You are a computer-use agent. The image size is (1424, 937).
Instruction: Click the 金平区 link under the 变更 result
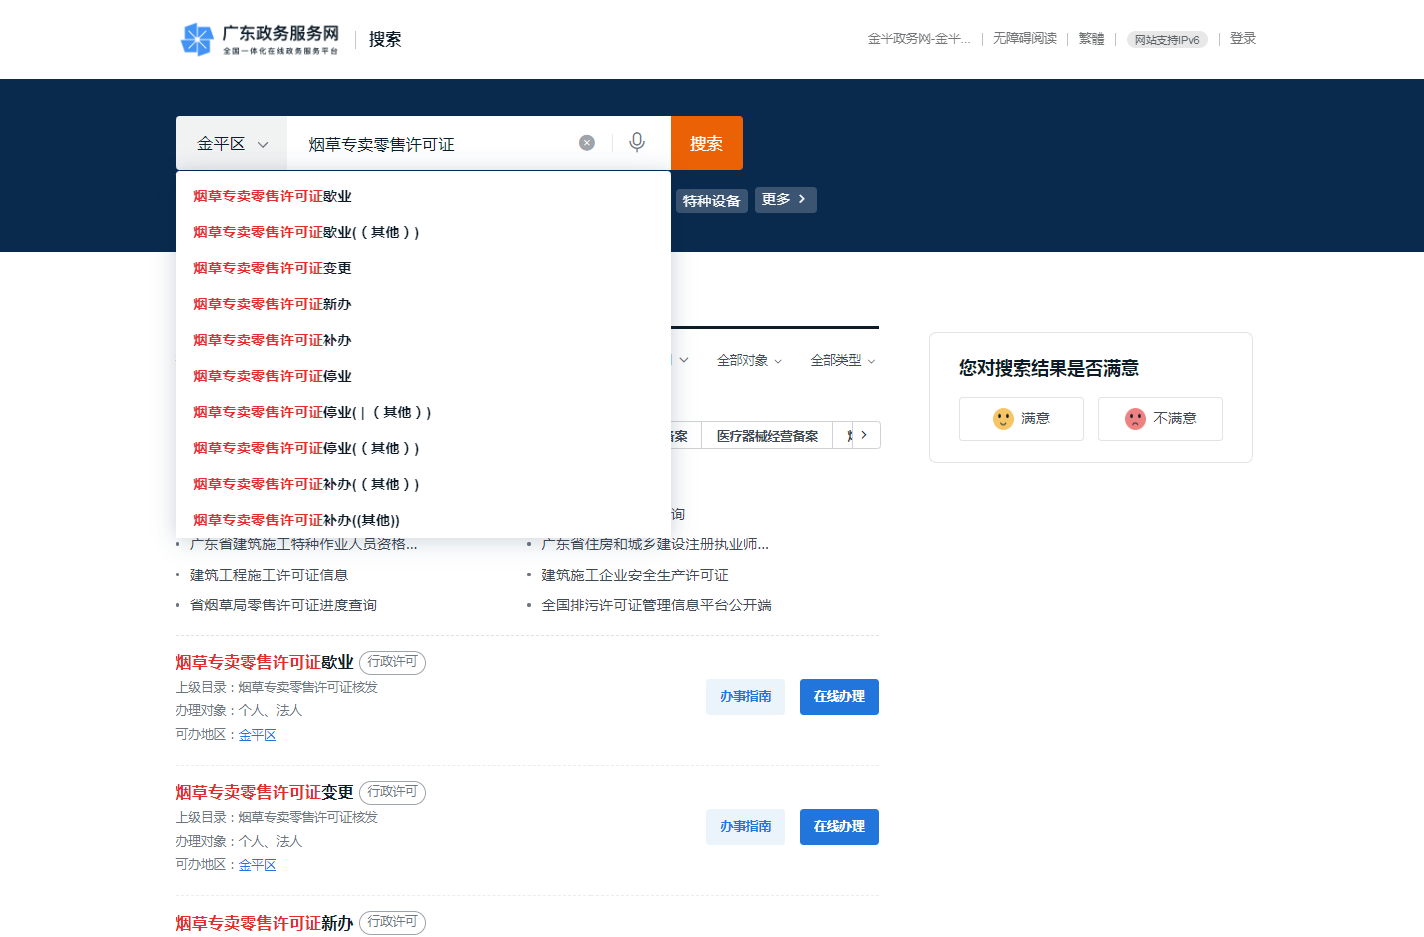coord(257,865)
